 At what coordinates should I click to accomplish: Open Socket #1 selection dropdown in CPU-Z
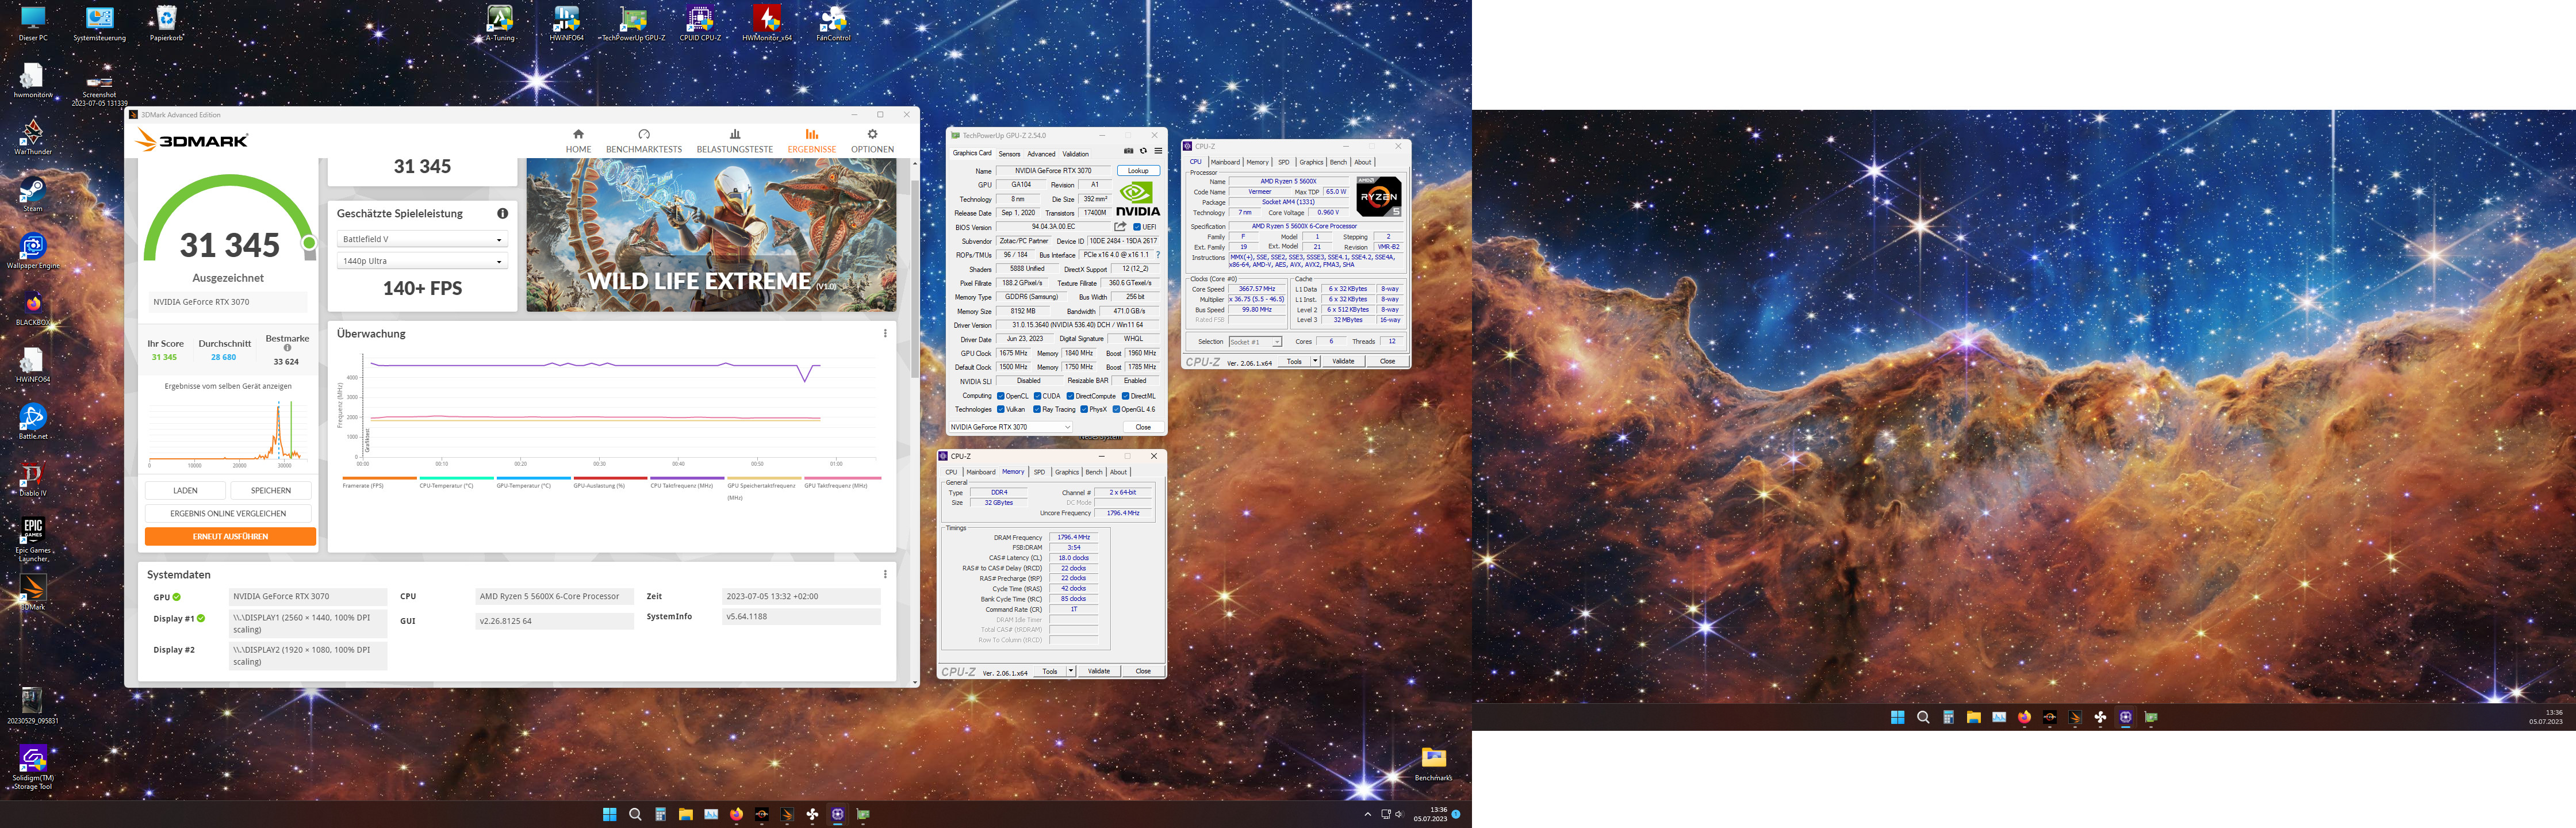1255,342
